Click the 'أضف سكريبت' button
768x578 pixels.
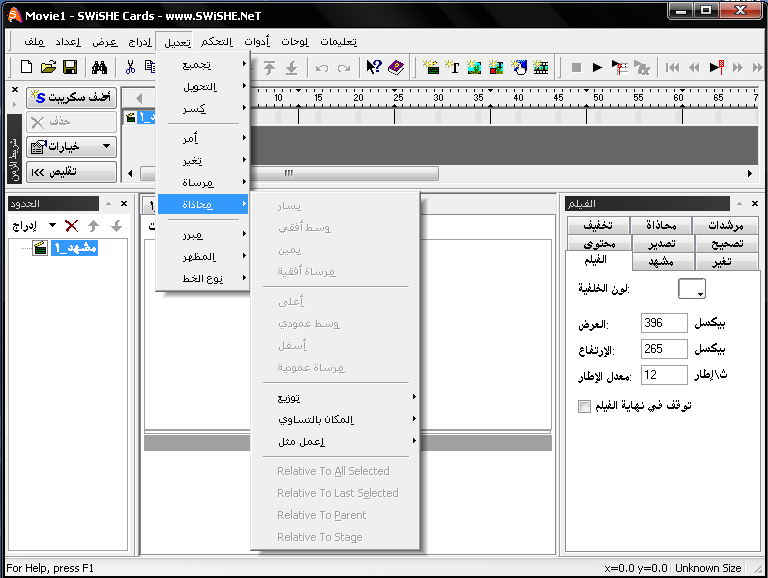(71, 97)
